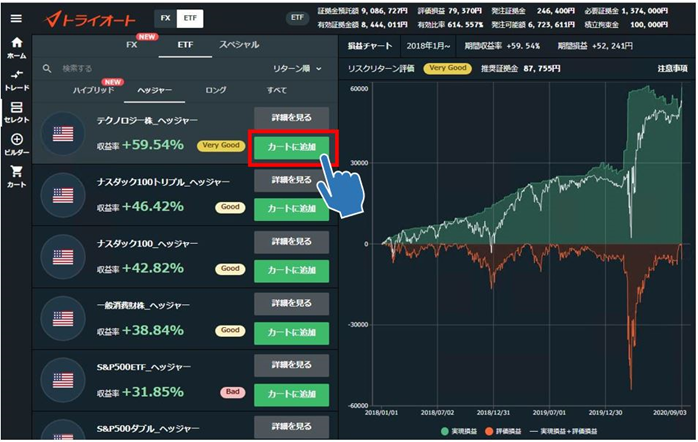The width and height of the screenshot is (698, 442).
Task: Click the 2018/01/01 axis date label
Action: point(381,413)
